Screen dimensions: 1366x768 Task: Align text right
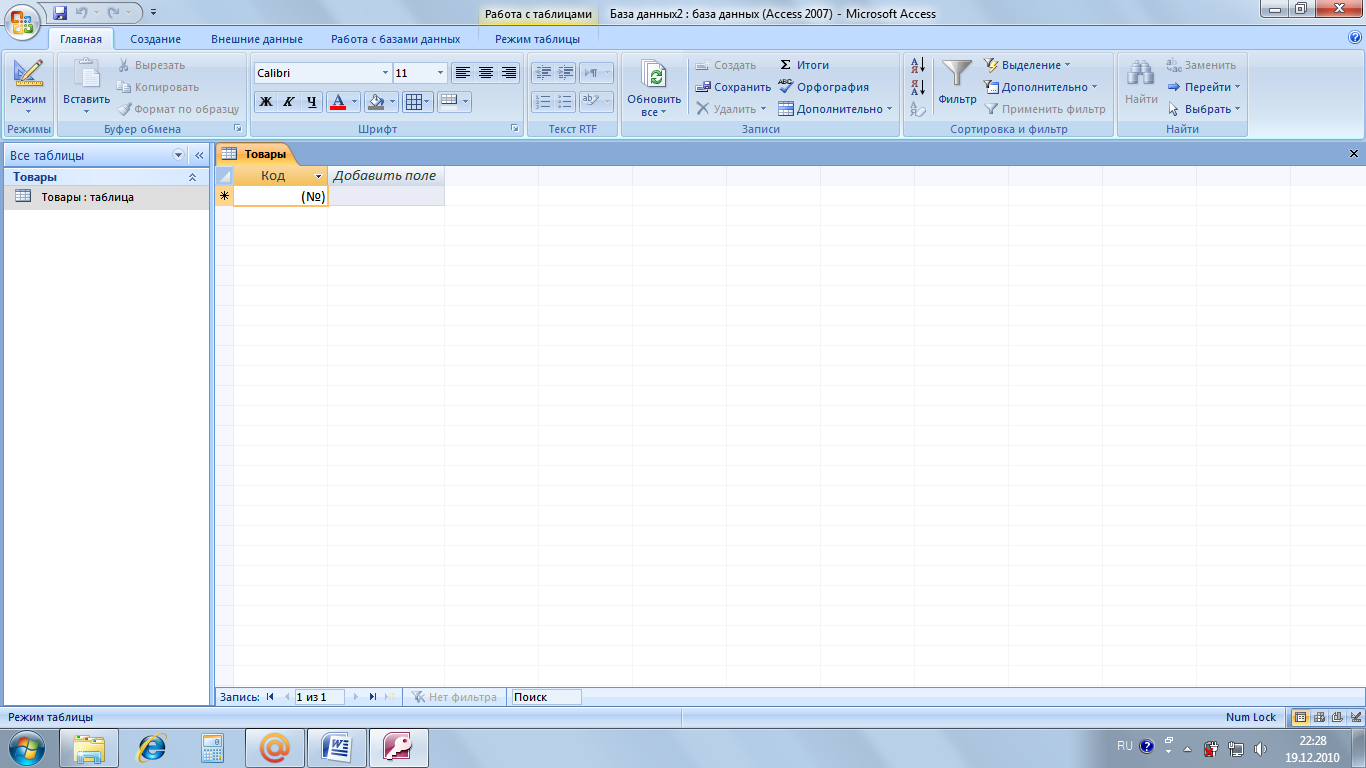[509, 73]
